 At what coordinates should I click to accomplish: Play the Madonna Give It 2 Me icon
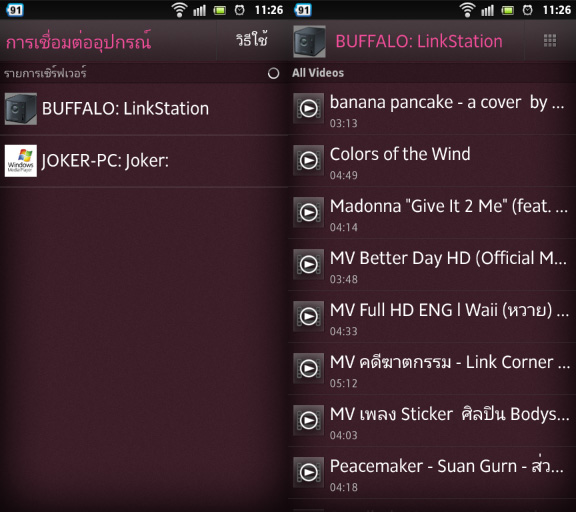coord(309,212)
